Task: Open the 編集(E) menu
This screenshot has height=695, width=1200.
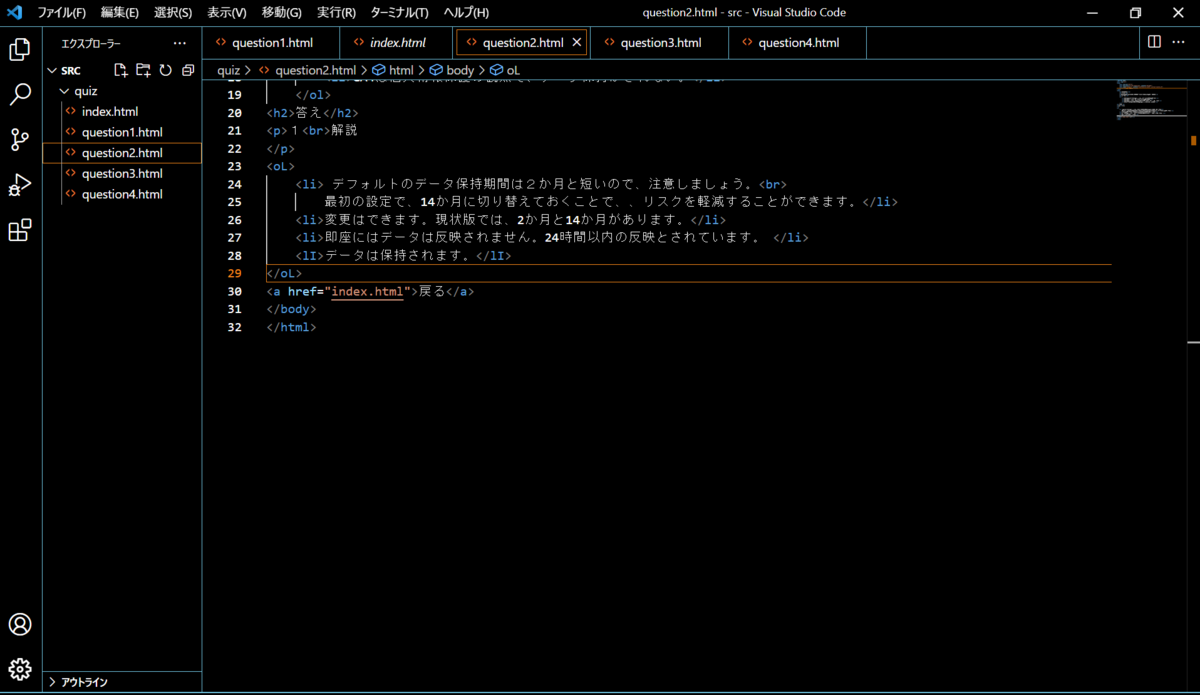Action: pos(120,13)
